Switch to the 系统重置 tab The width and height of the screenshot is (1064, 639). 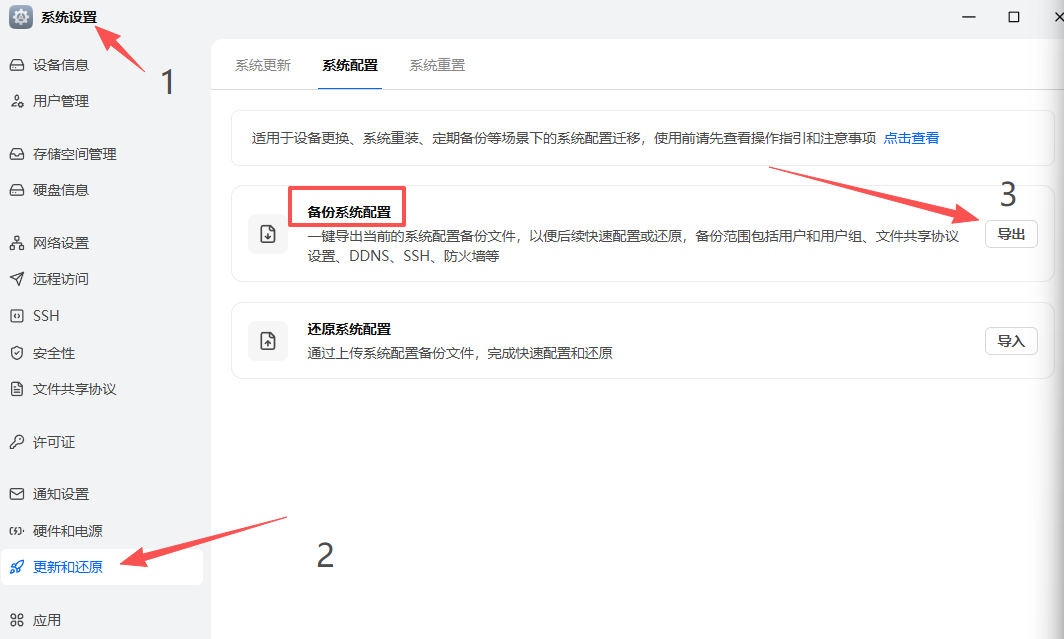coord(436,64)
